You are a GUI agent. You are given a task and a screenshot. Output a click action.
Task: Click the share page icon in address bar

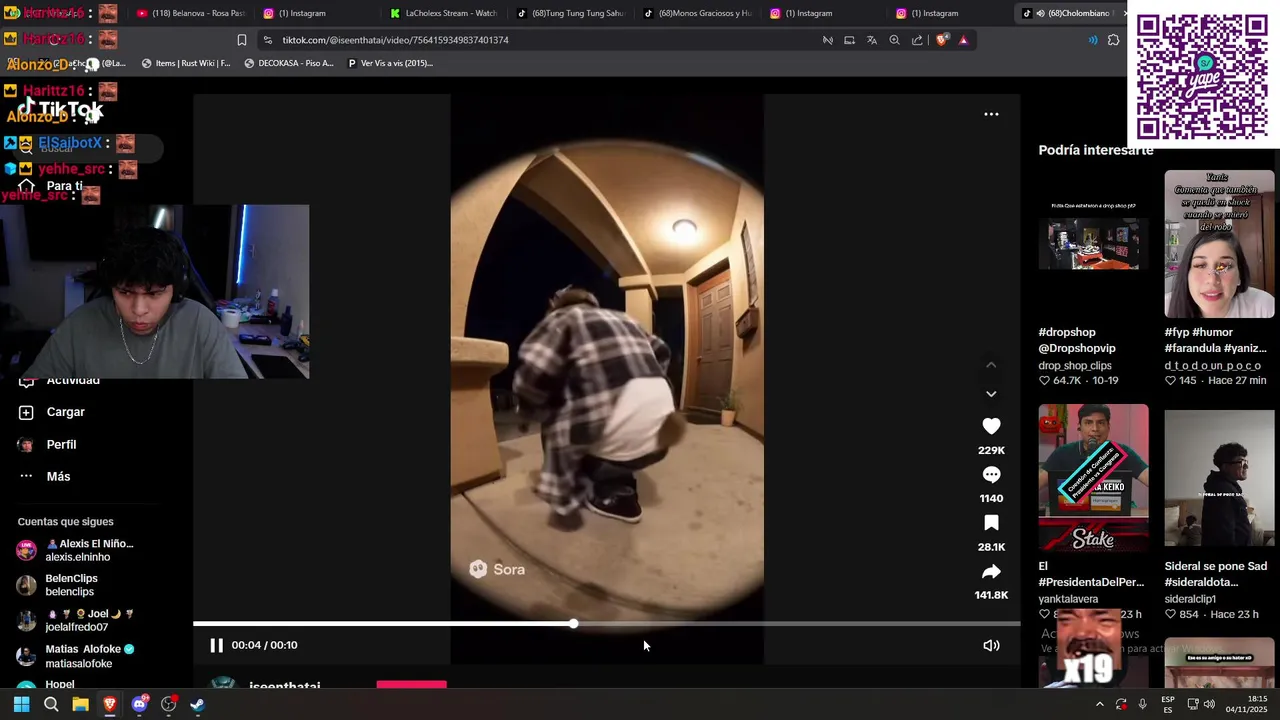(x=917, y=40)
